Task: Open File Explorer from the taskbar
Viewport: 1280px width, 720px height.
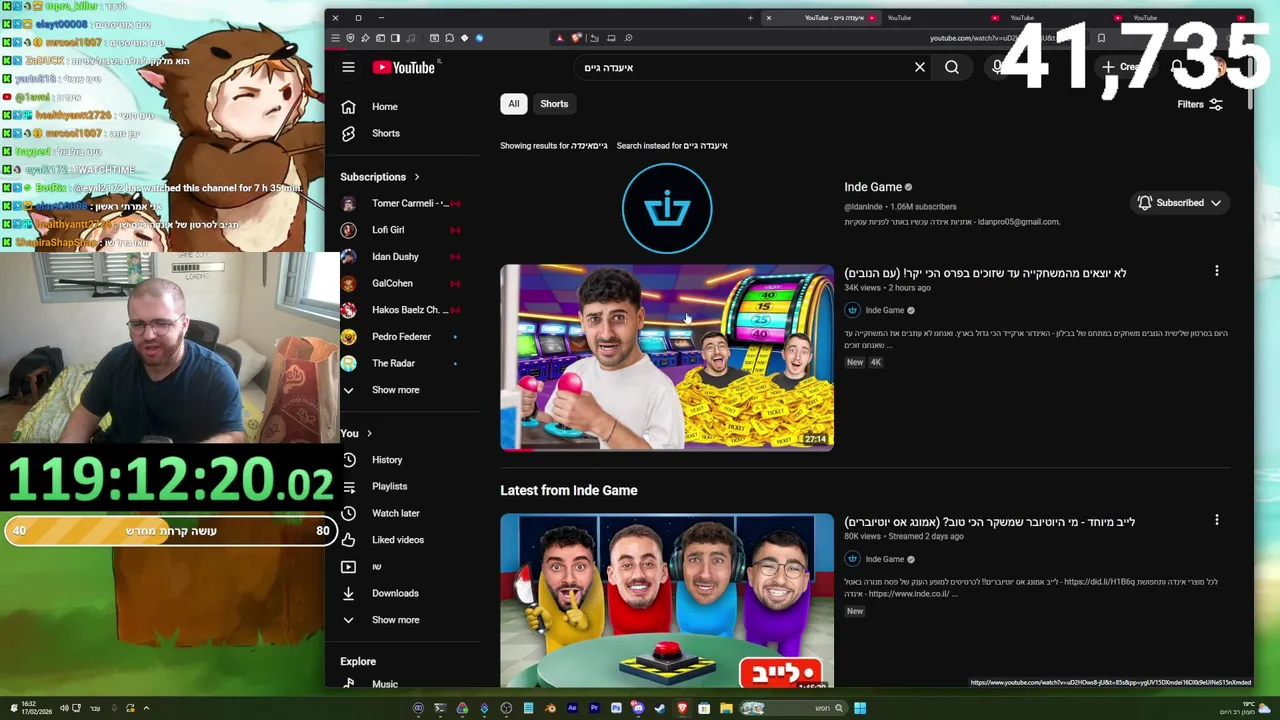Action: (726, 708)
